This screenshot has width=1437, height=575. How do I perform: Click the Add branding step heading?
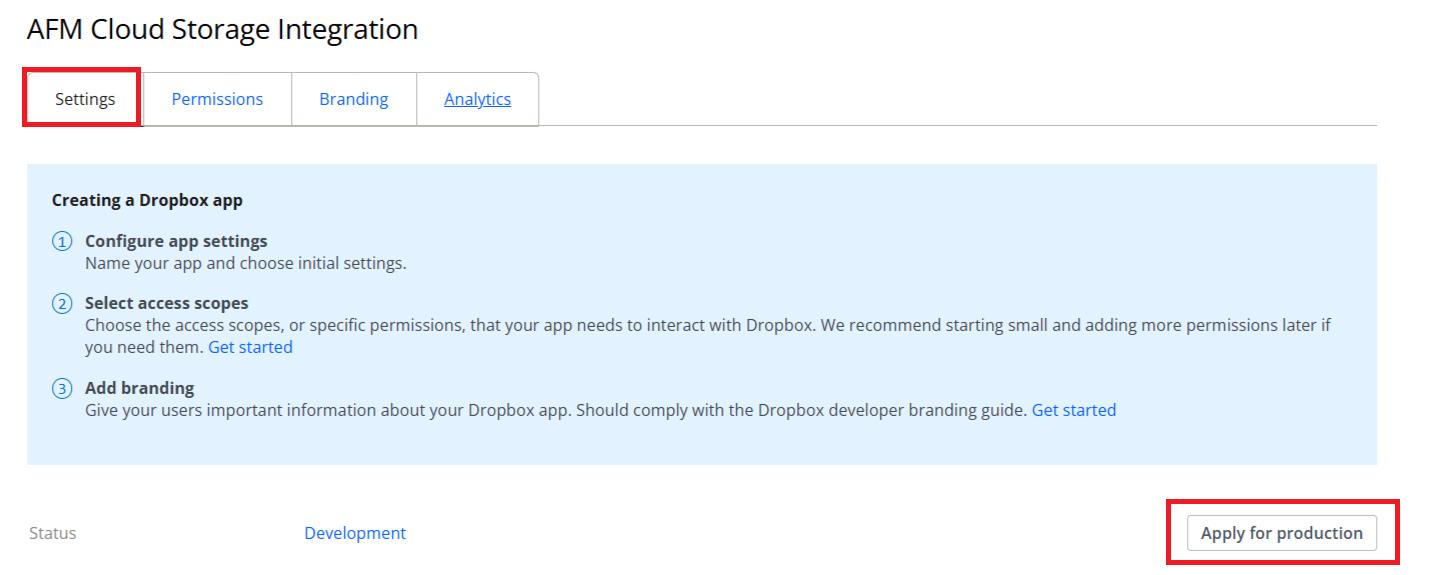[139, 388]
